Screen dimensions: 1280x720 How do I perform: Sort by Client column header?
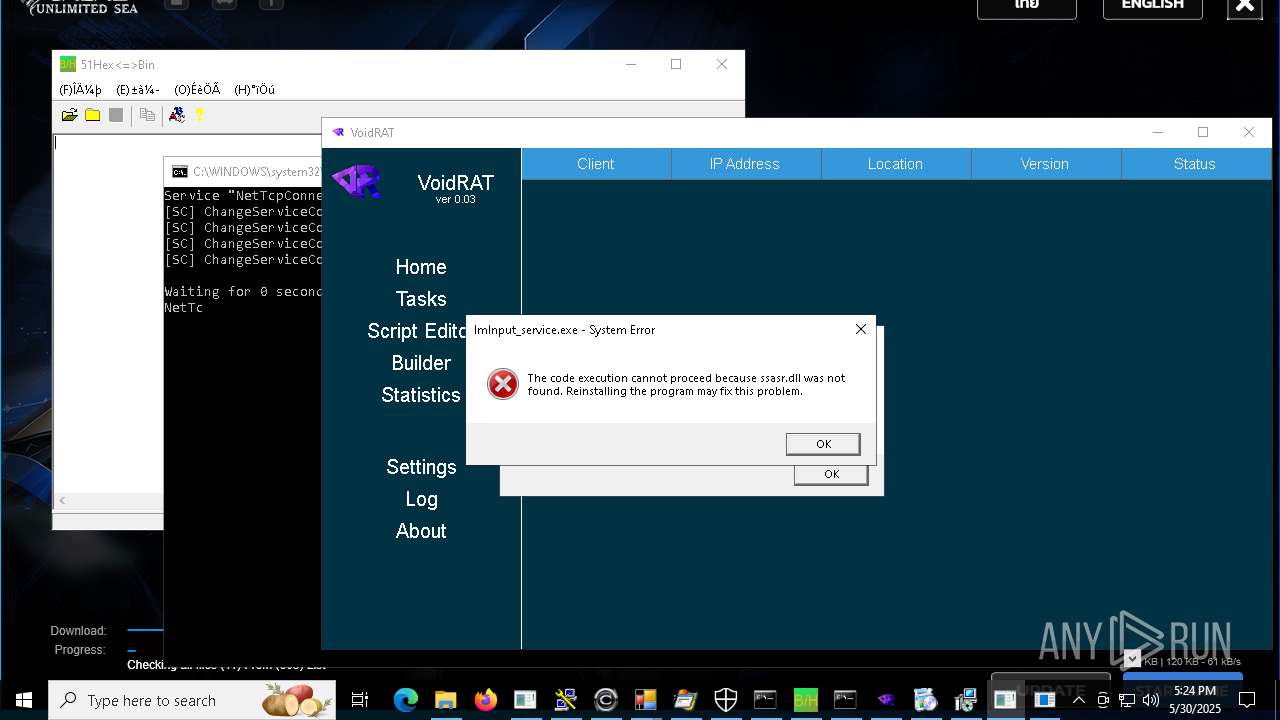click(596, 164)
